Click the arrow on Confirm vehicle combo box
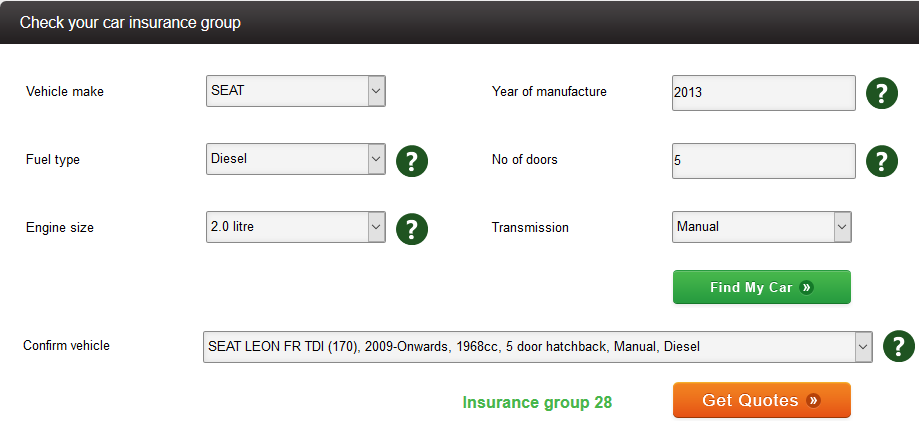 (x=863, y=347)
